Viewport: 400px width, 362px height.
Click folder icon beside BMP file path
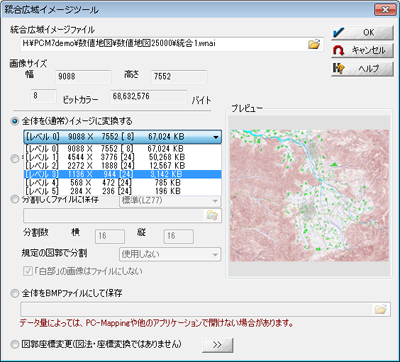point(381,309)
